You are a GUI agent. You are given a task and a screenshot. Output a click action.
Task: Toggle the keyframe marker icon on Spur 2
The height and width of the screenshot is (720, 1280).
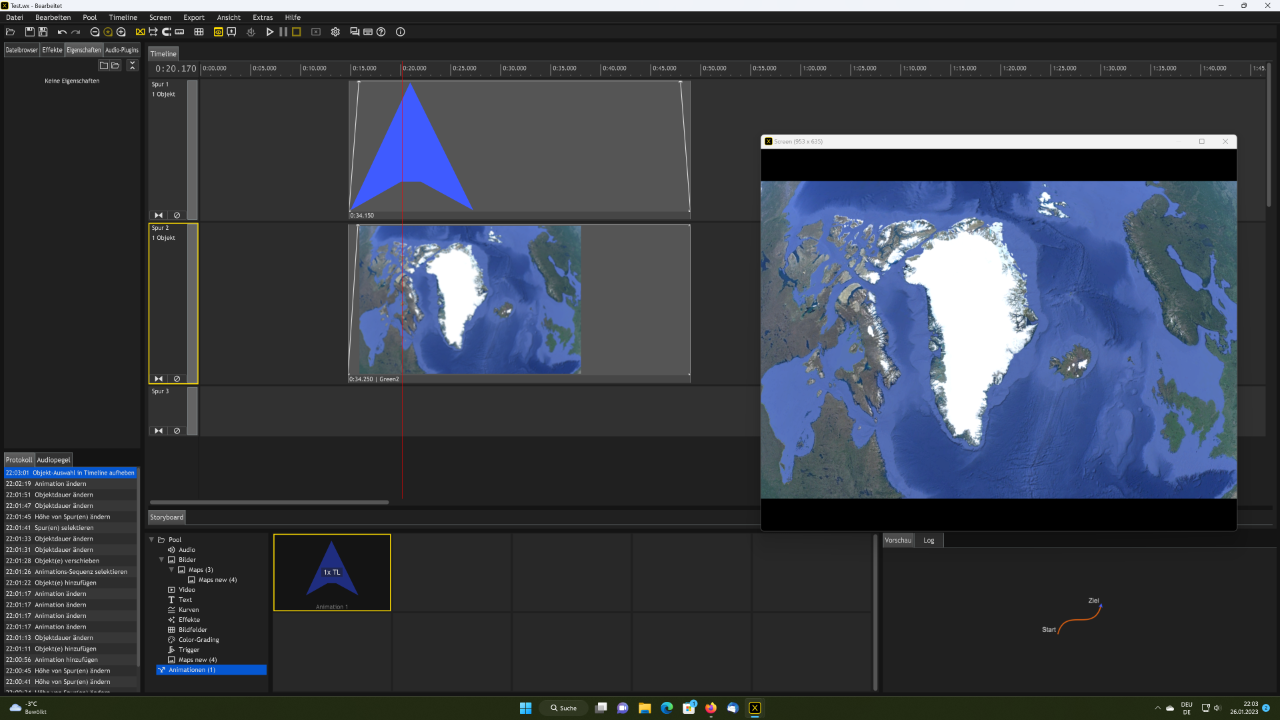click(x=158, y=378)
